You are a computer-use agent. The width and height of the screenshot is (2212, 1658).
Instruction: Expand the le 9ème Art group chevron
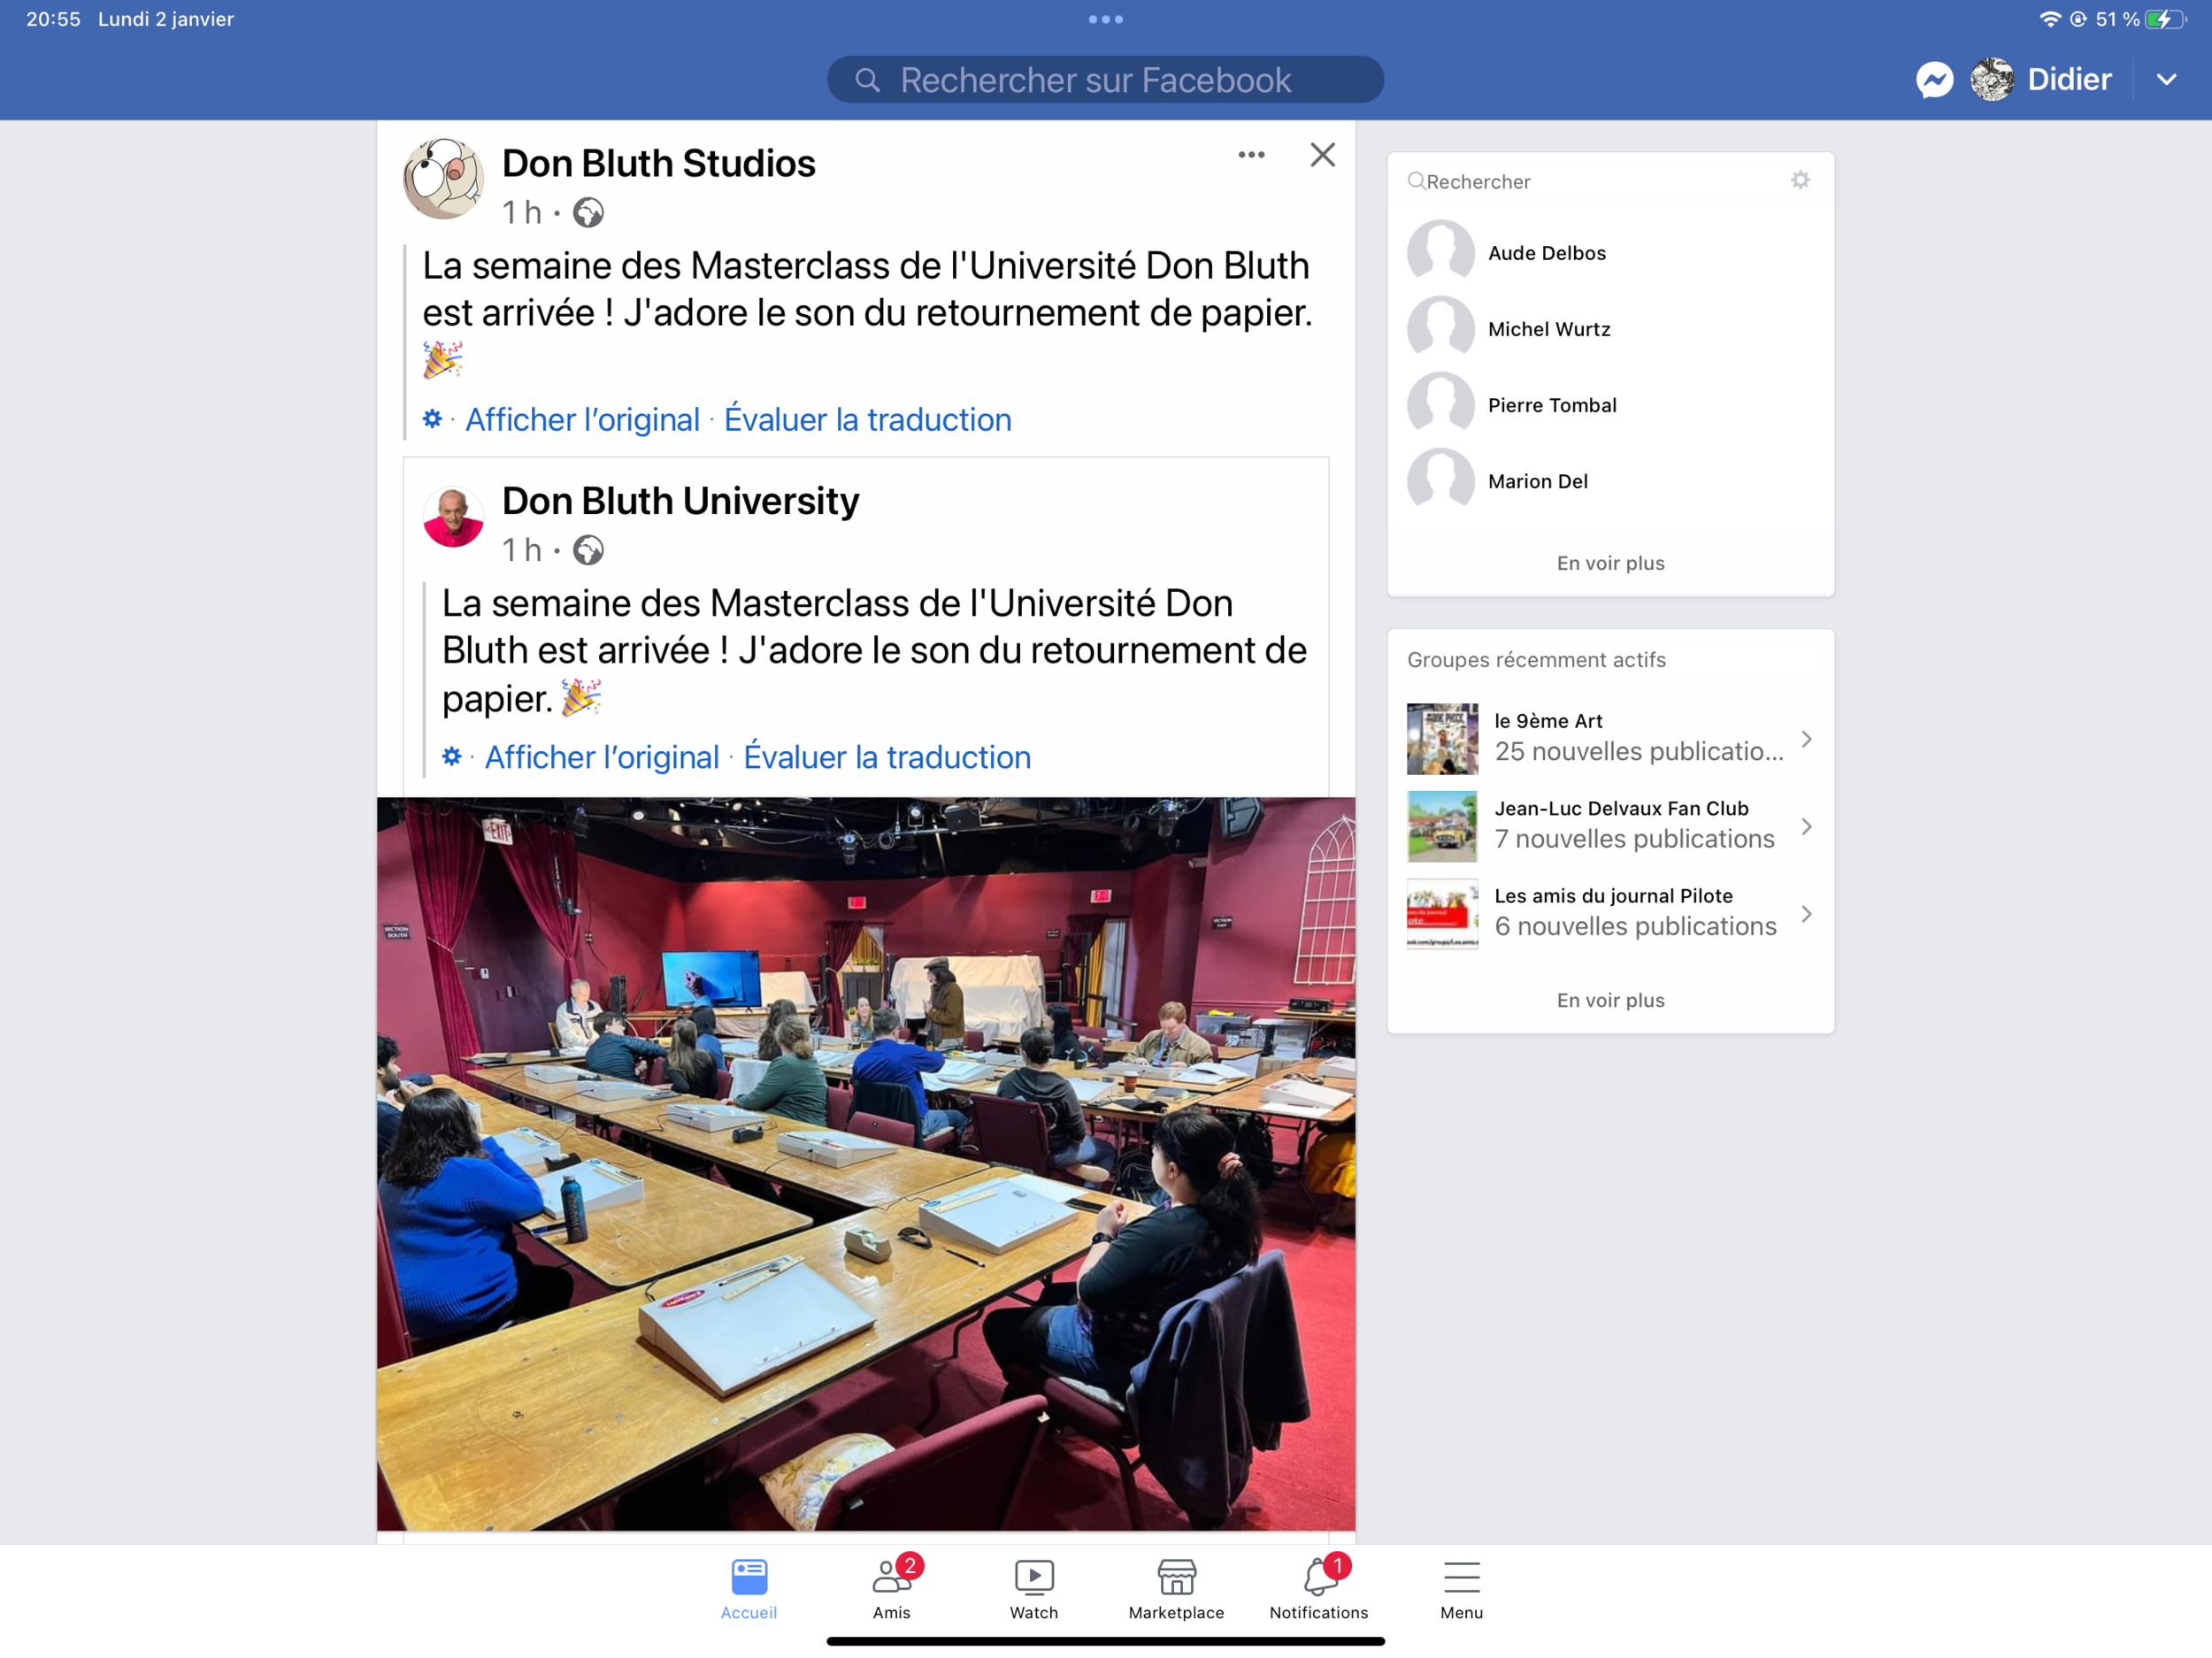[1806, 739]
